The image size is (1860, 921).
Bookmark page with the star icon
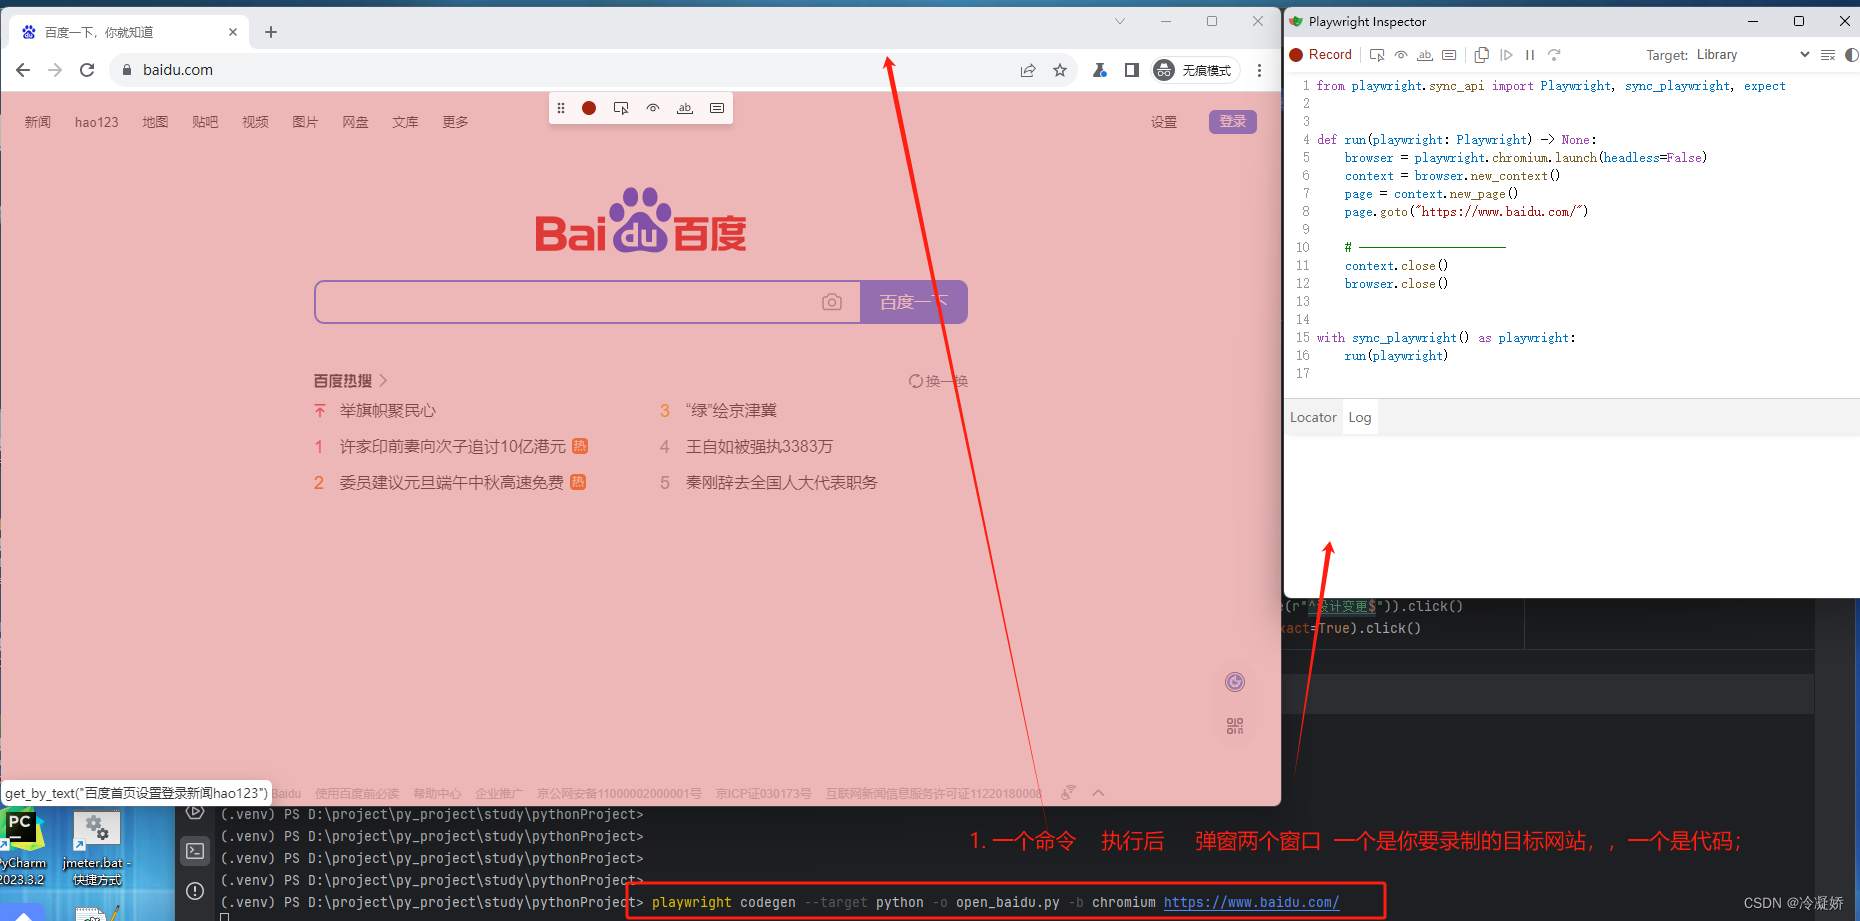pos(1060,70)
